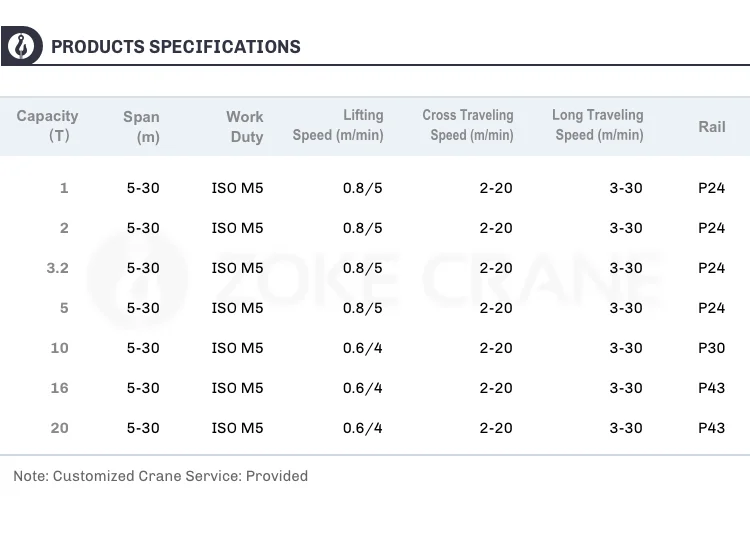The image size is (750, 548).
Task: Click the Lifting Speed column header
Action: click(x=338, y=125)
